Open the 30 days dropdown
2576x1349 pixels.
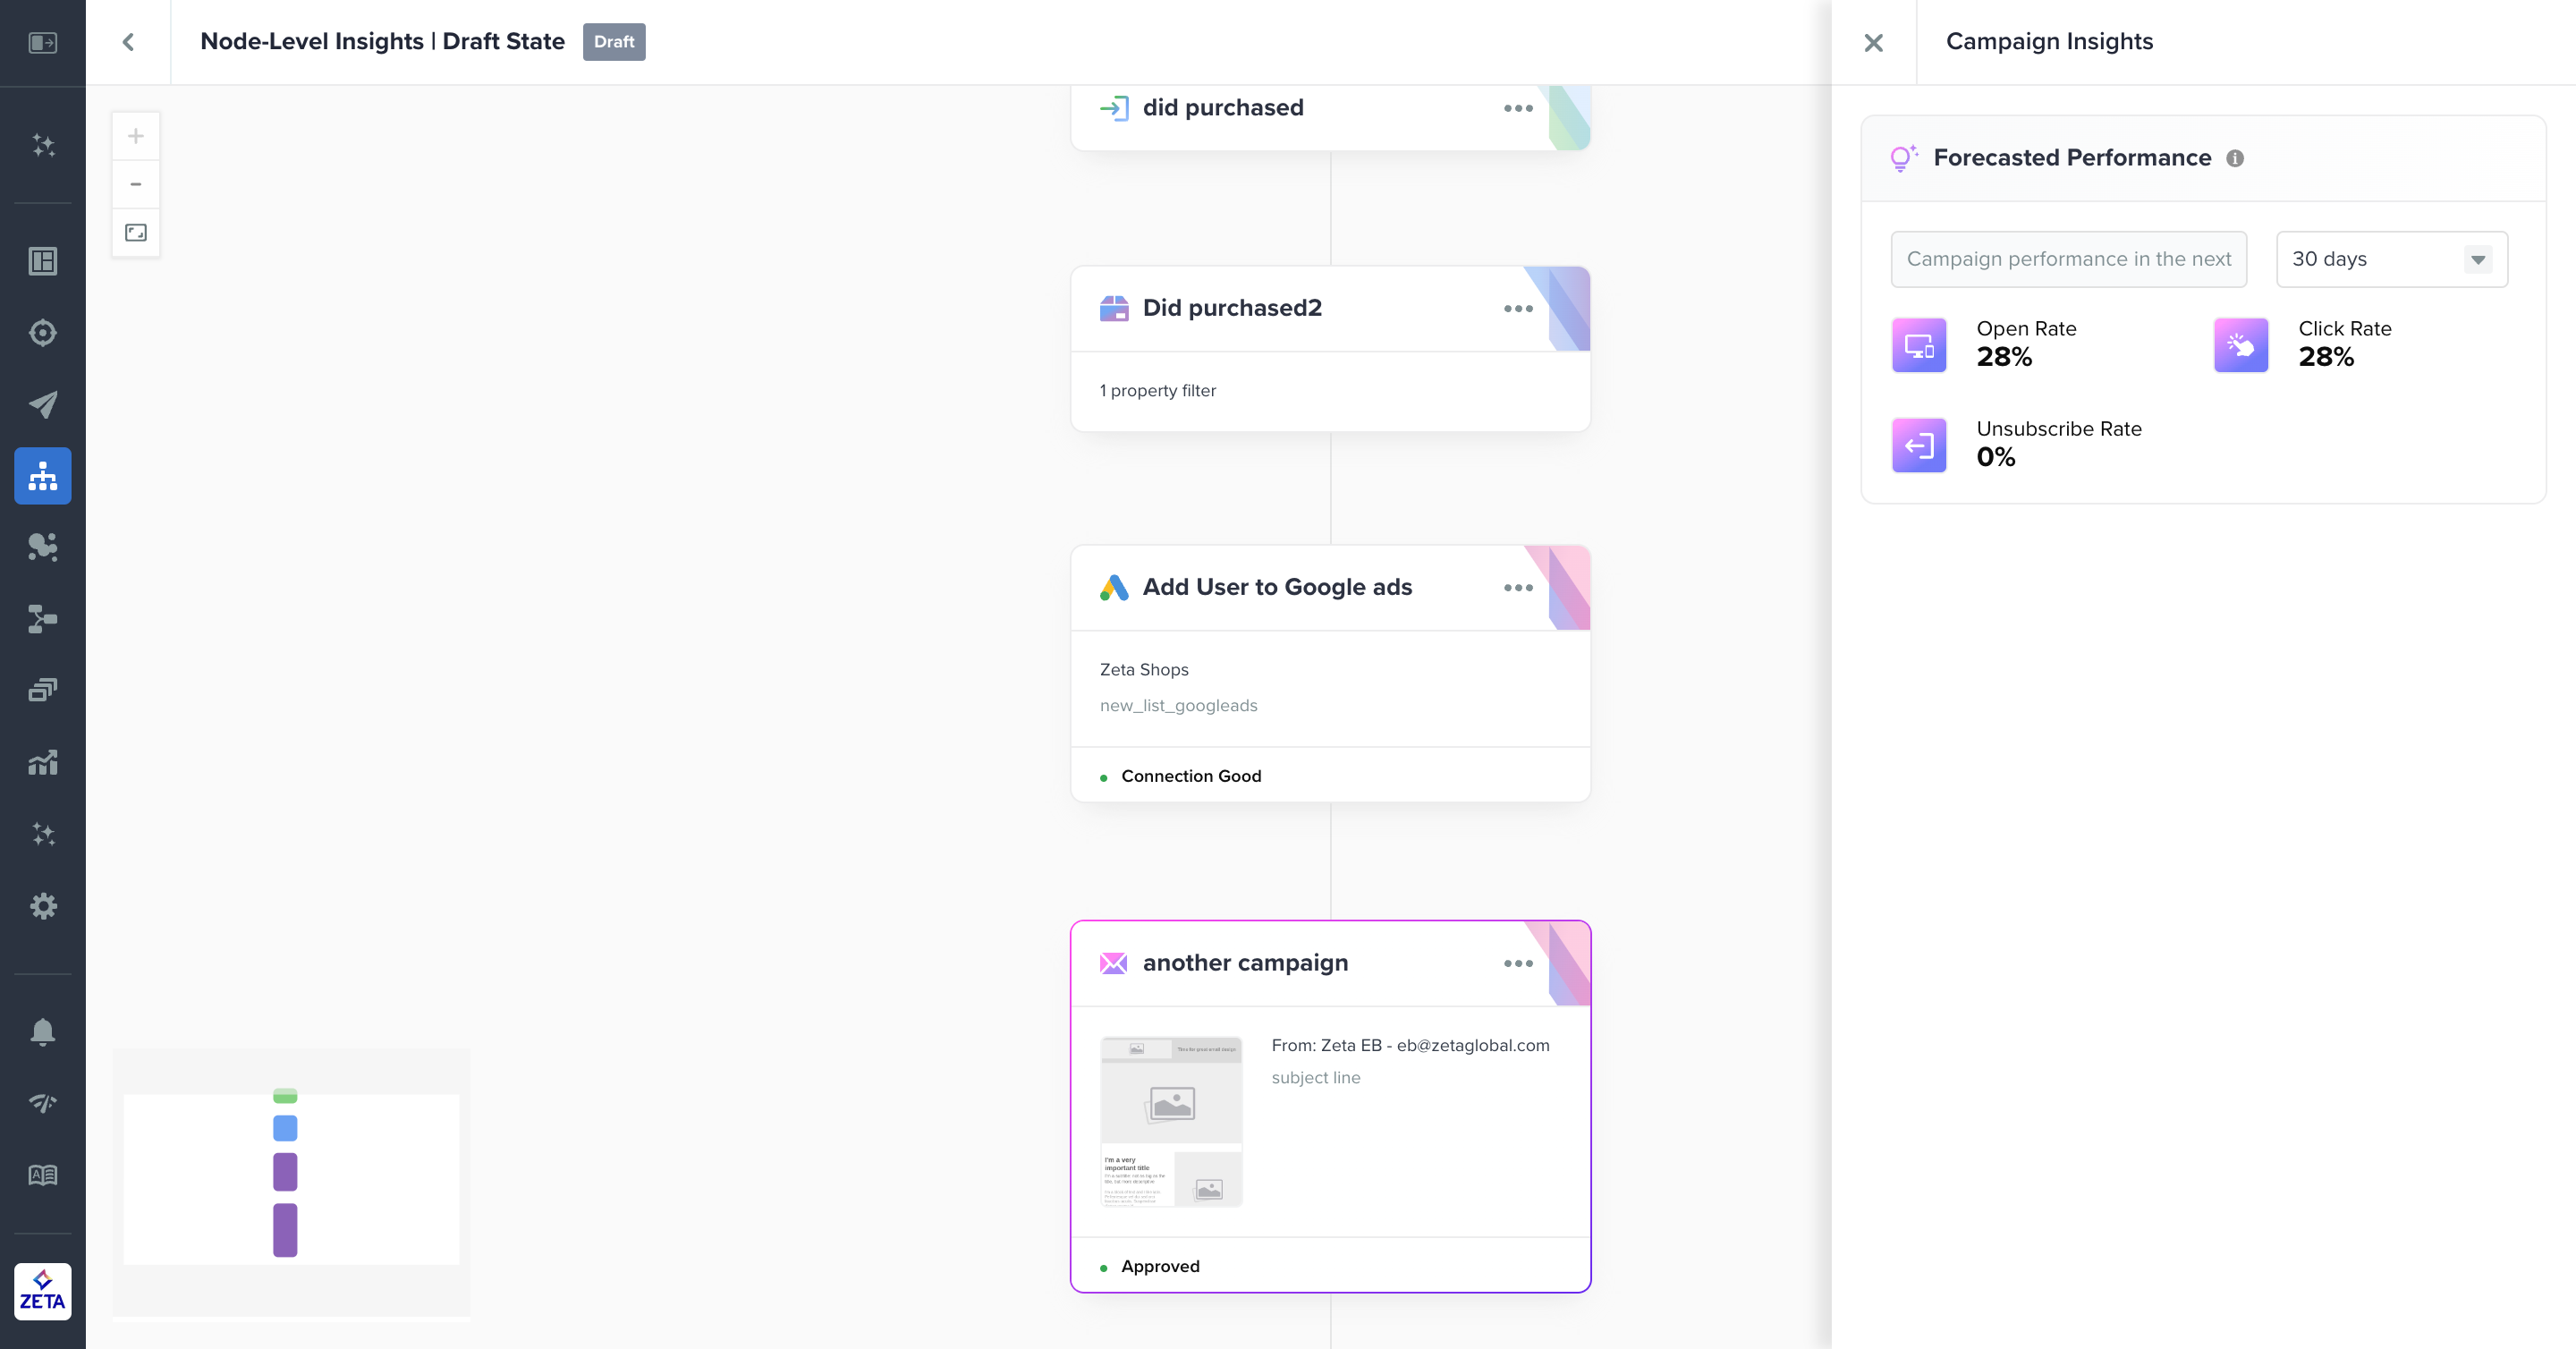2391,259
